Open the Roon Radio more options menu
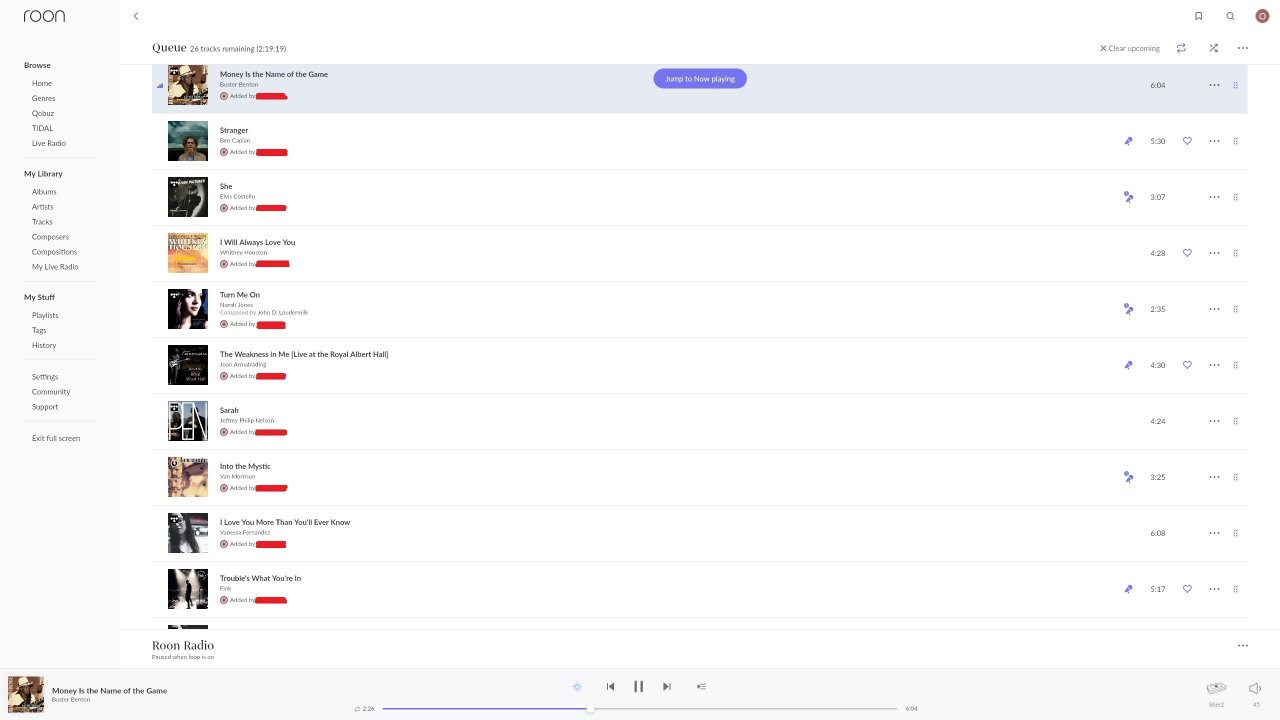 (x=1243, y=645)
